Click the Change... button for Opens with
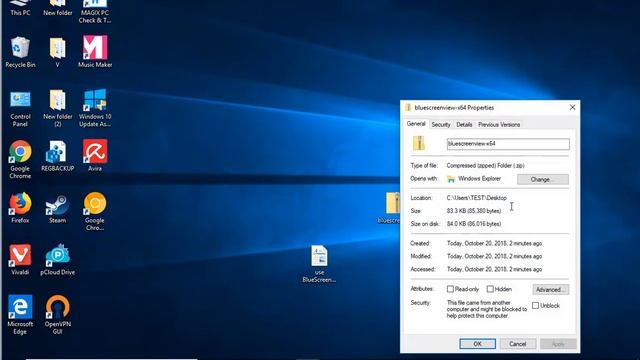 (x=542, y=179)
